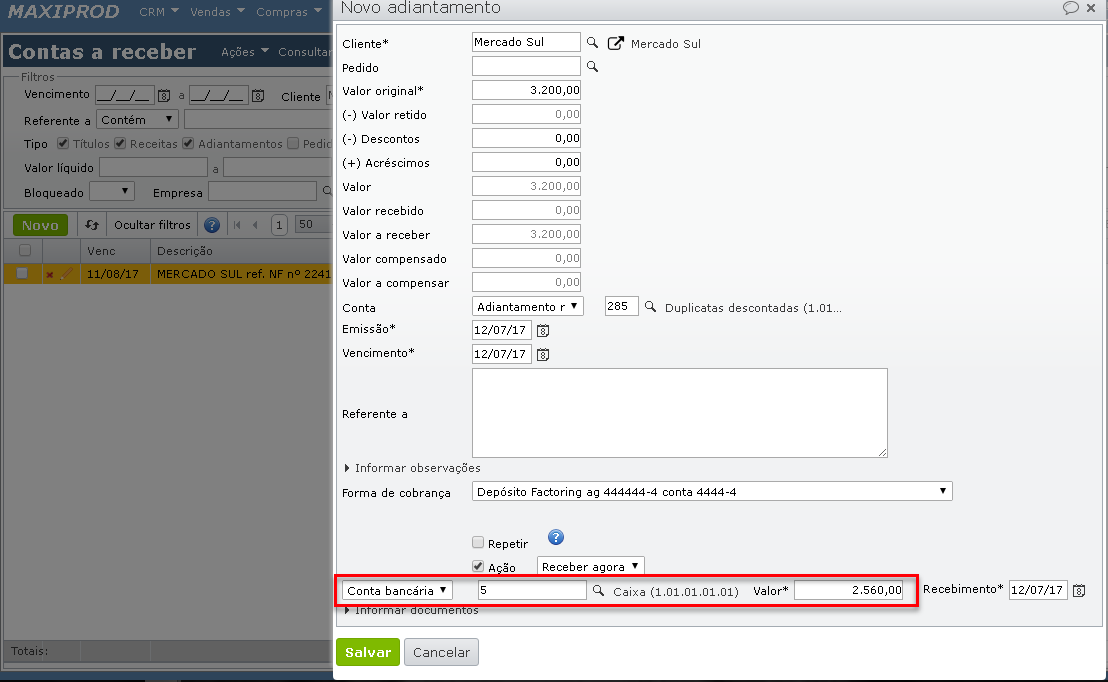1108x682 pixels.
Task: Open Receber agora action dropdown
Action: 591,566
